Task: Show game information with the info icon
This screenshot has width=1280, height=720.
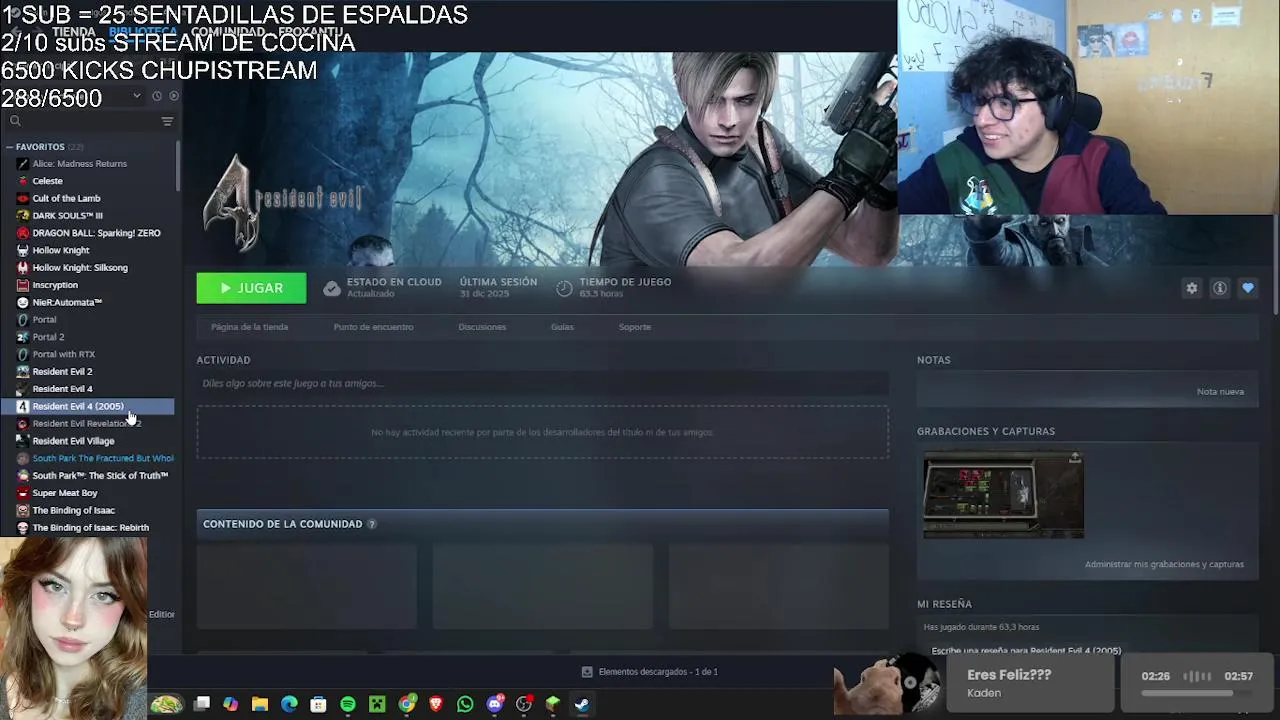Action: click(1220, 288)
